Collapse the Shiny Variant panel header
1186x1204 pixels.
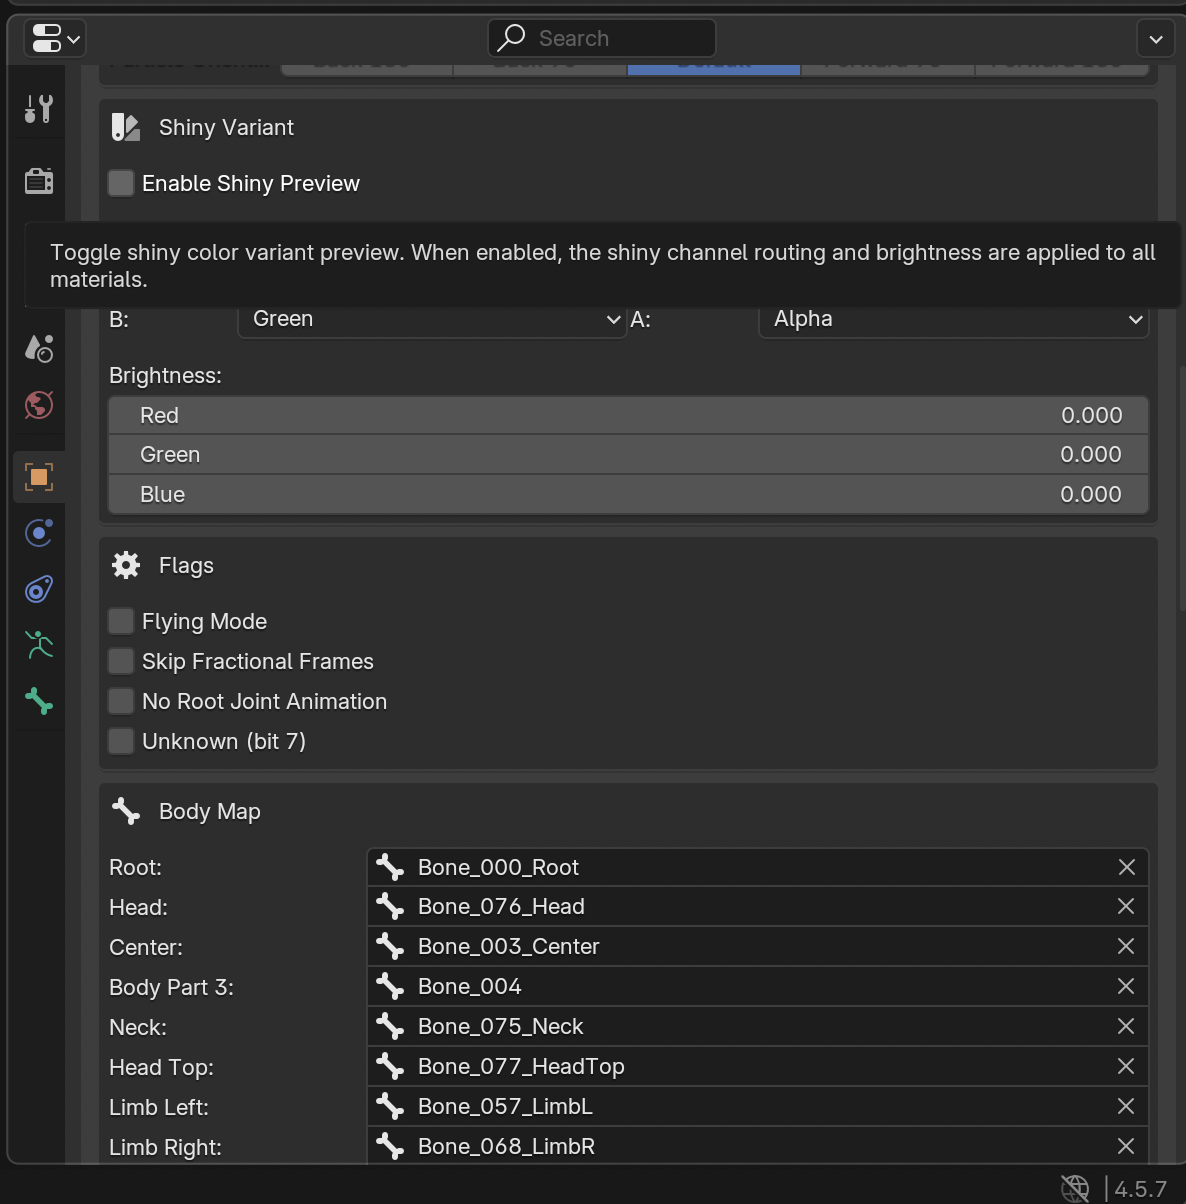[628, 127]
